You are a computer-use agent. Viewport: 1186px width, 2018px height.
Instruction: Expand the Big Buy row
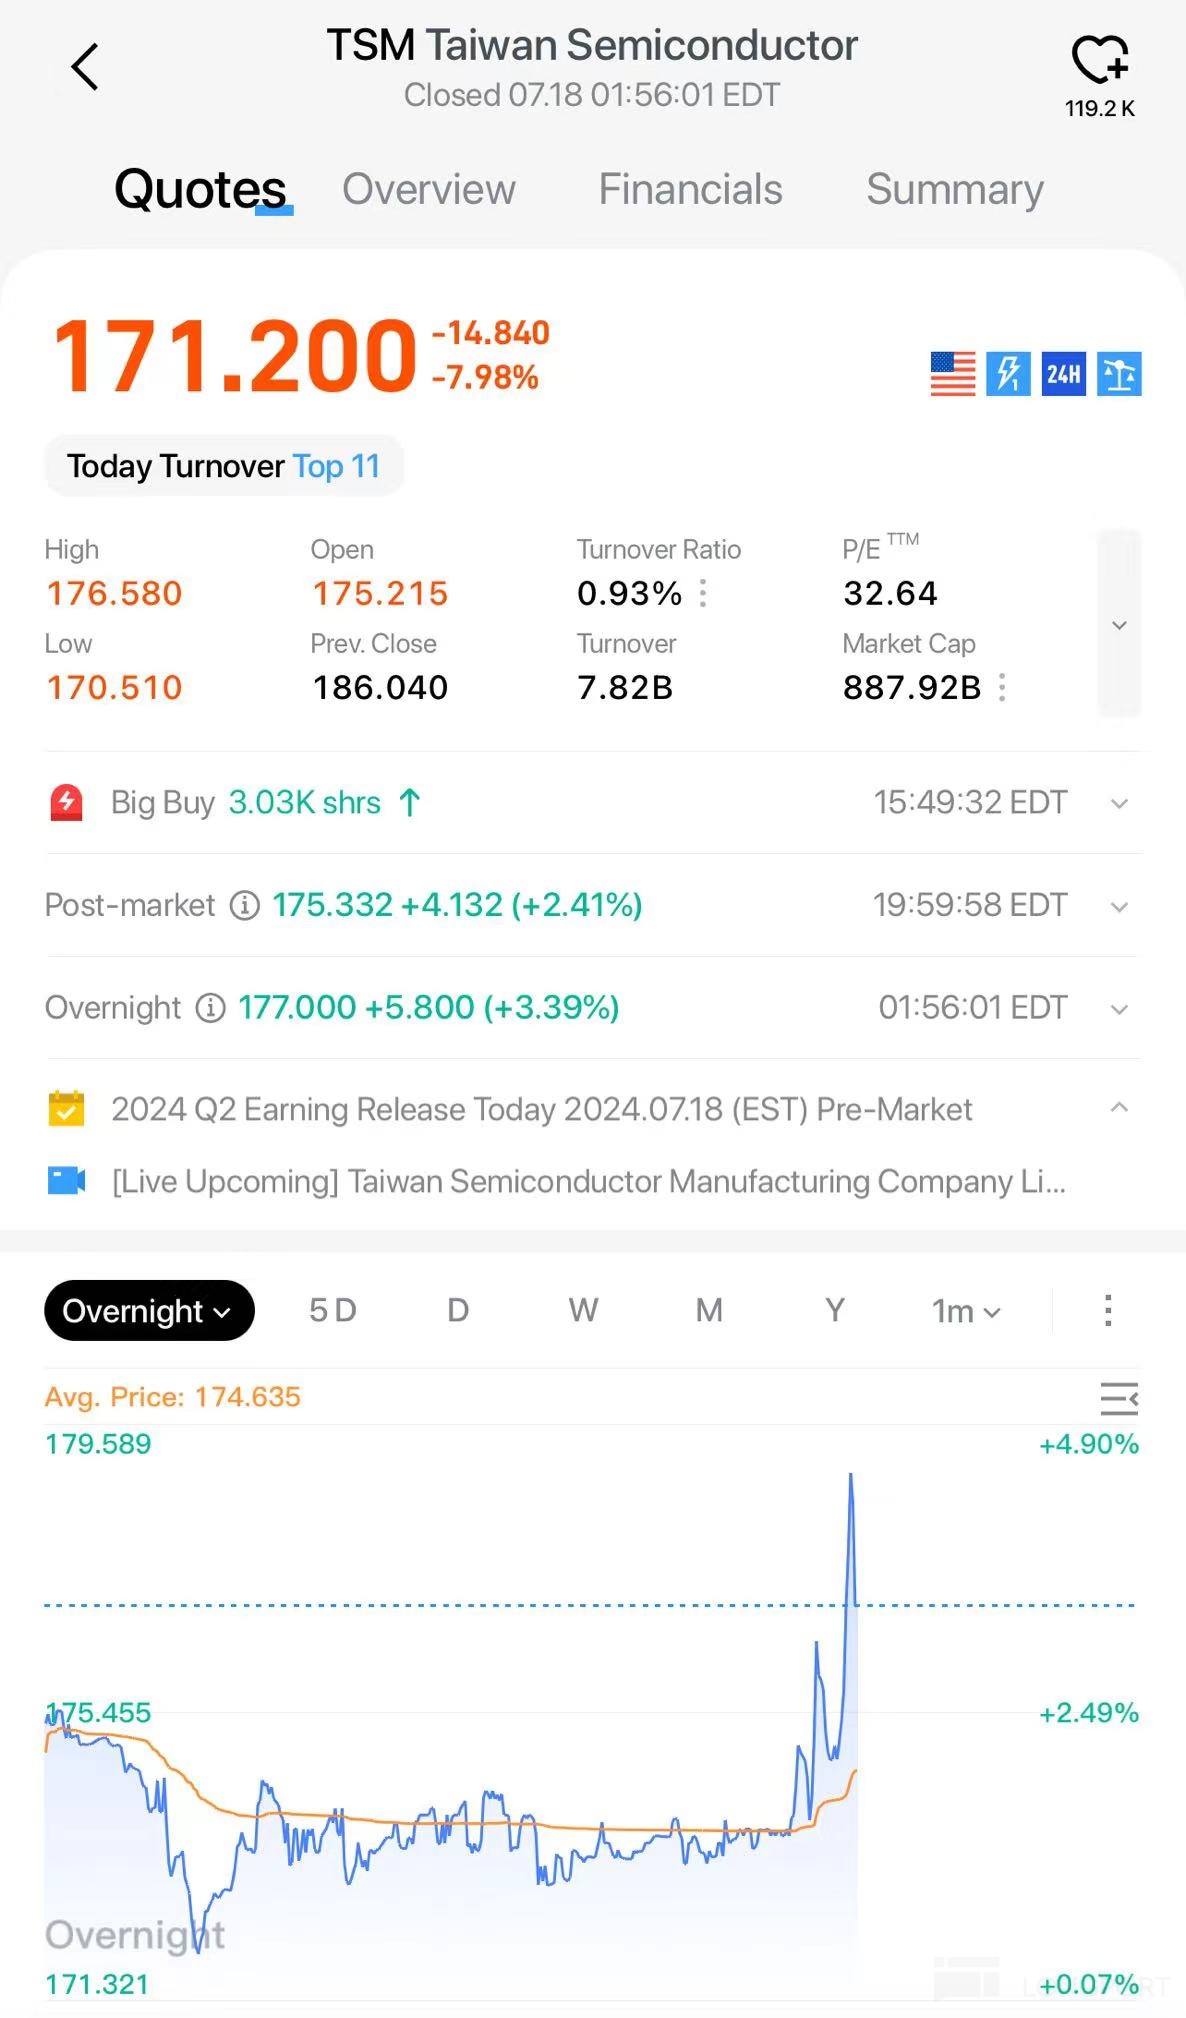pyautogui.click(x=1119, y=803)
